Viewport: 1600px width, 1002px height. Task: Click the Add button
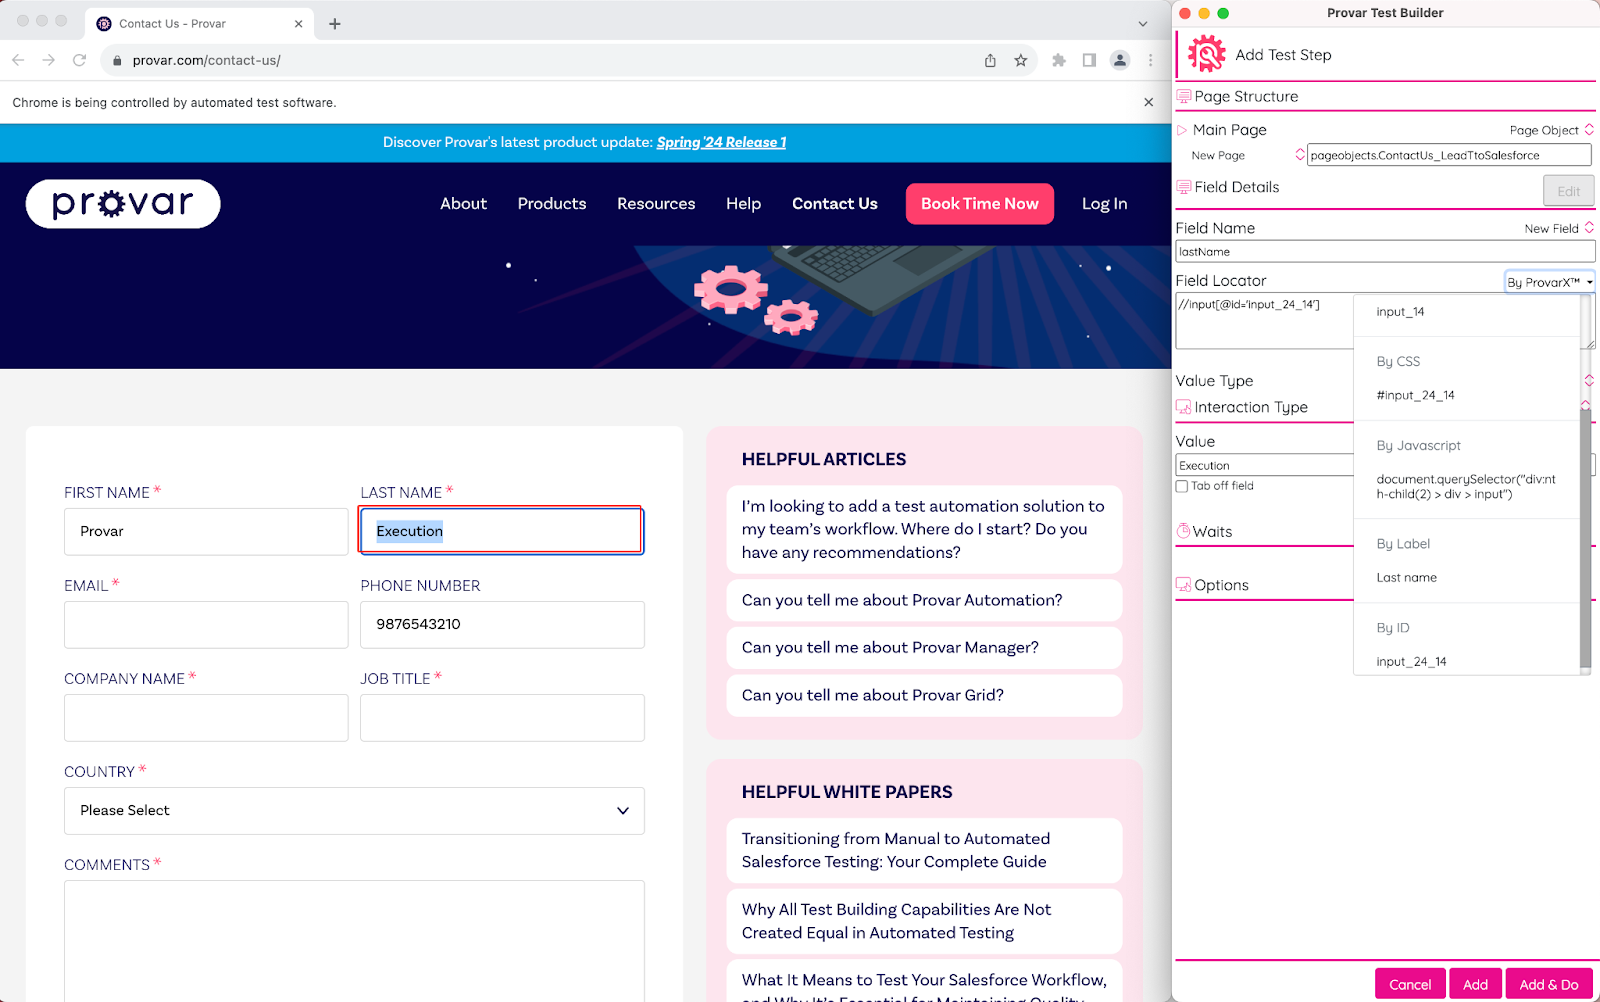[1476, 984]
